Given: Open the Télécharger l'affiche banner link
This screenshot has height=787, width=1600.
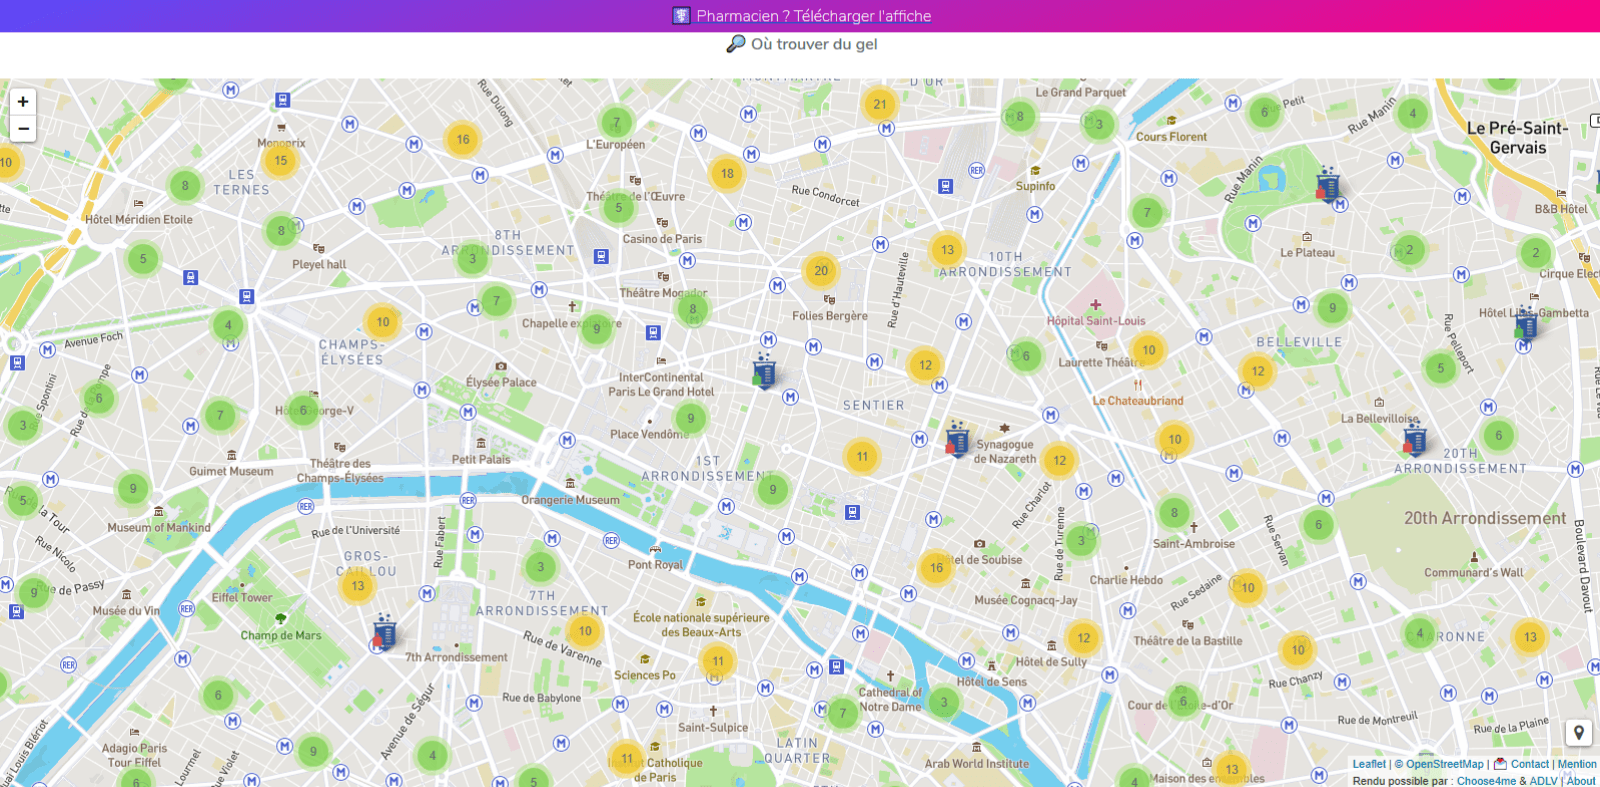Looking at the screenshot, I should (x=813, y=16).
